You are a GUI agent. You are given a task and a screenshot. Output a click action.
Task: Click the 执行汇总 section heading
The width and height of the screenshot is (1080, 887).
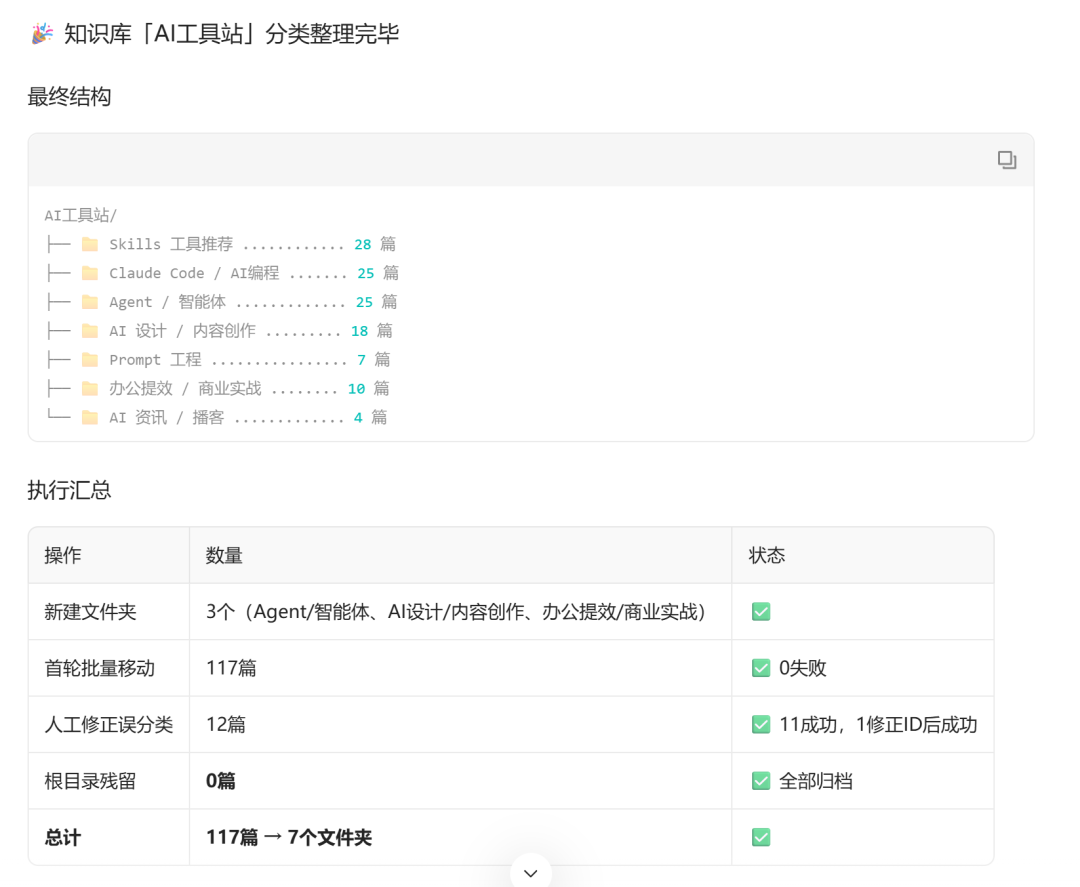click(x=69, y=490)
